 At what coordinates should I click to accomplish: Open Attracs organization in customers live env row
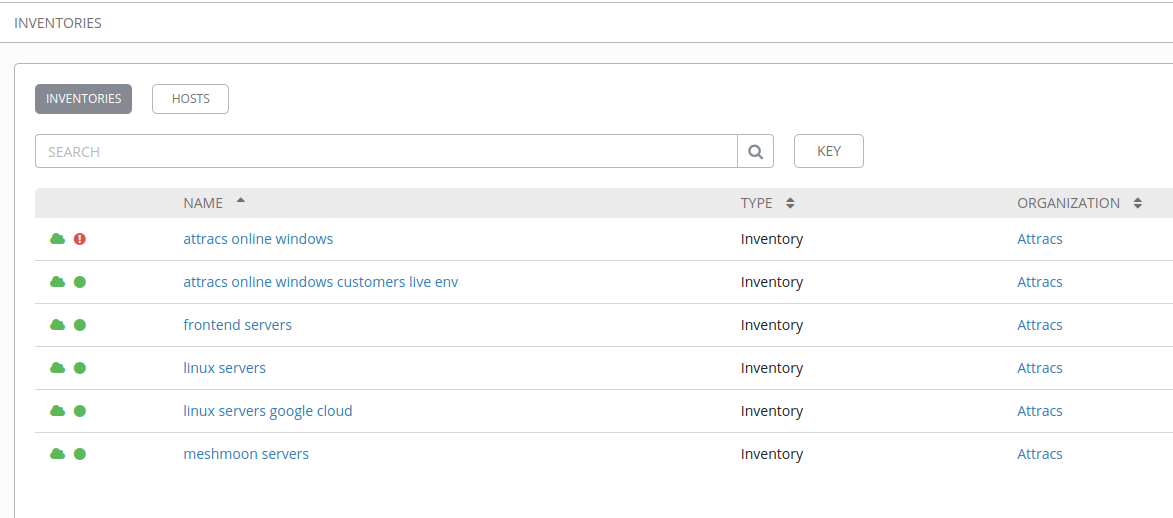(x=1040, y=282)
